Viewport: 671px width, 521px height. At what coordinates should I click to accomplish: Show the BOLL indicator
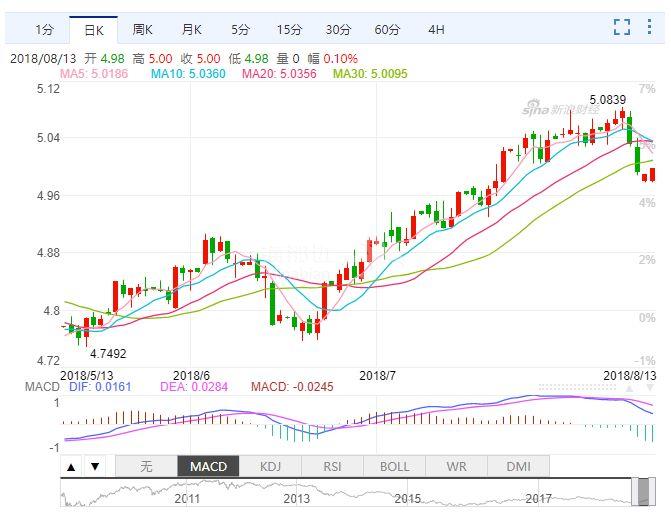[394, 466]
